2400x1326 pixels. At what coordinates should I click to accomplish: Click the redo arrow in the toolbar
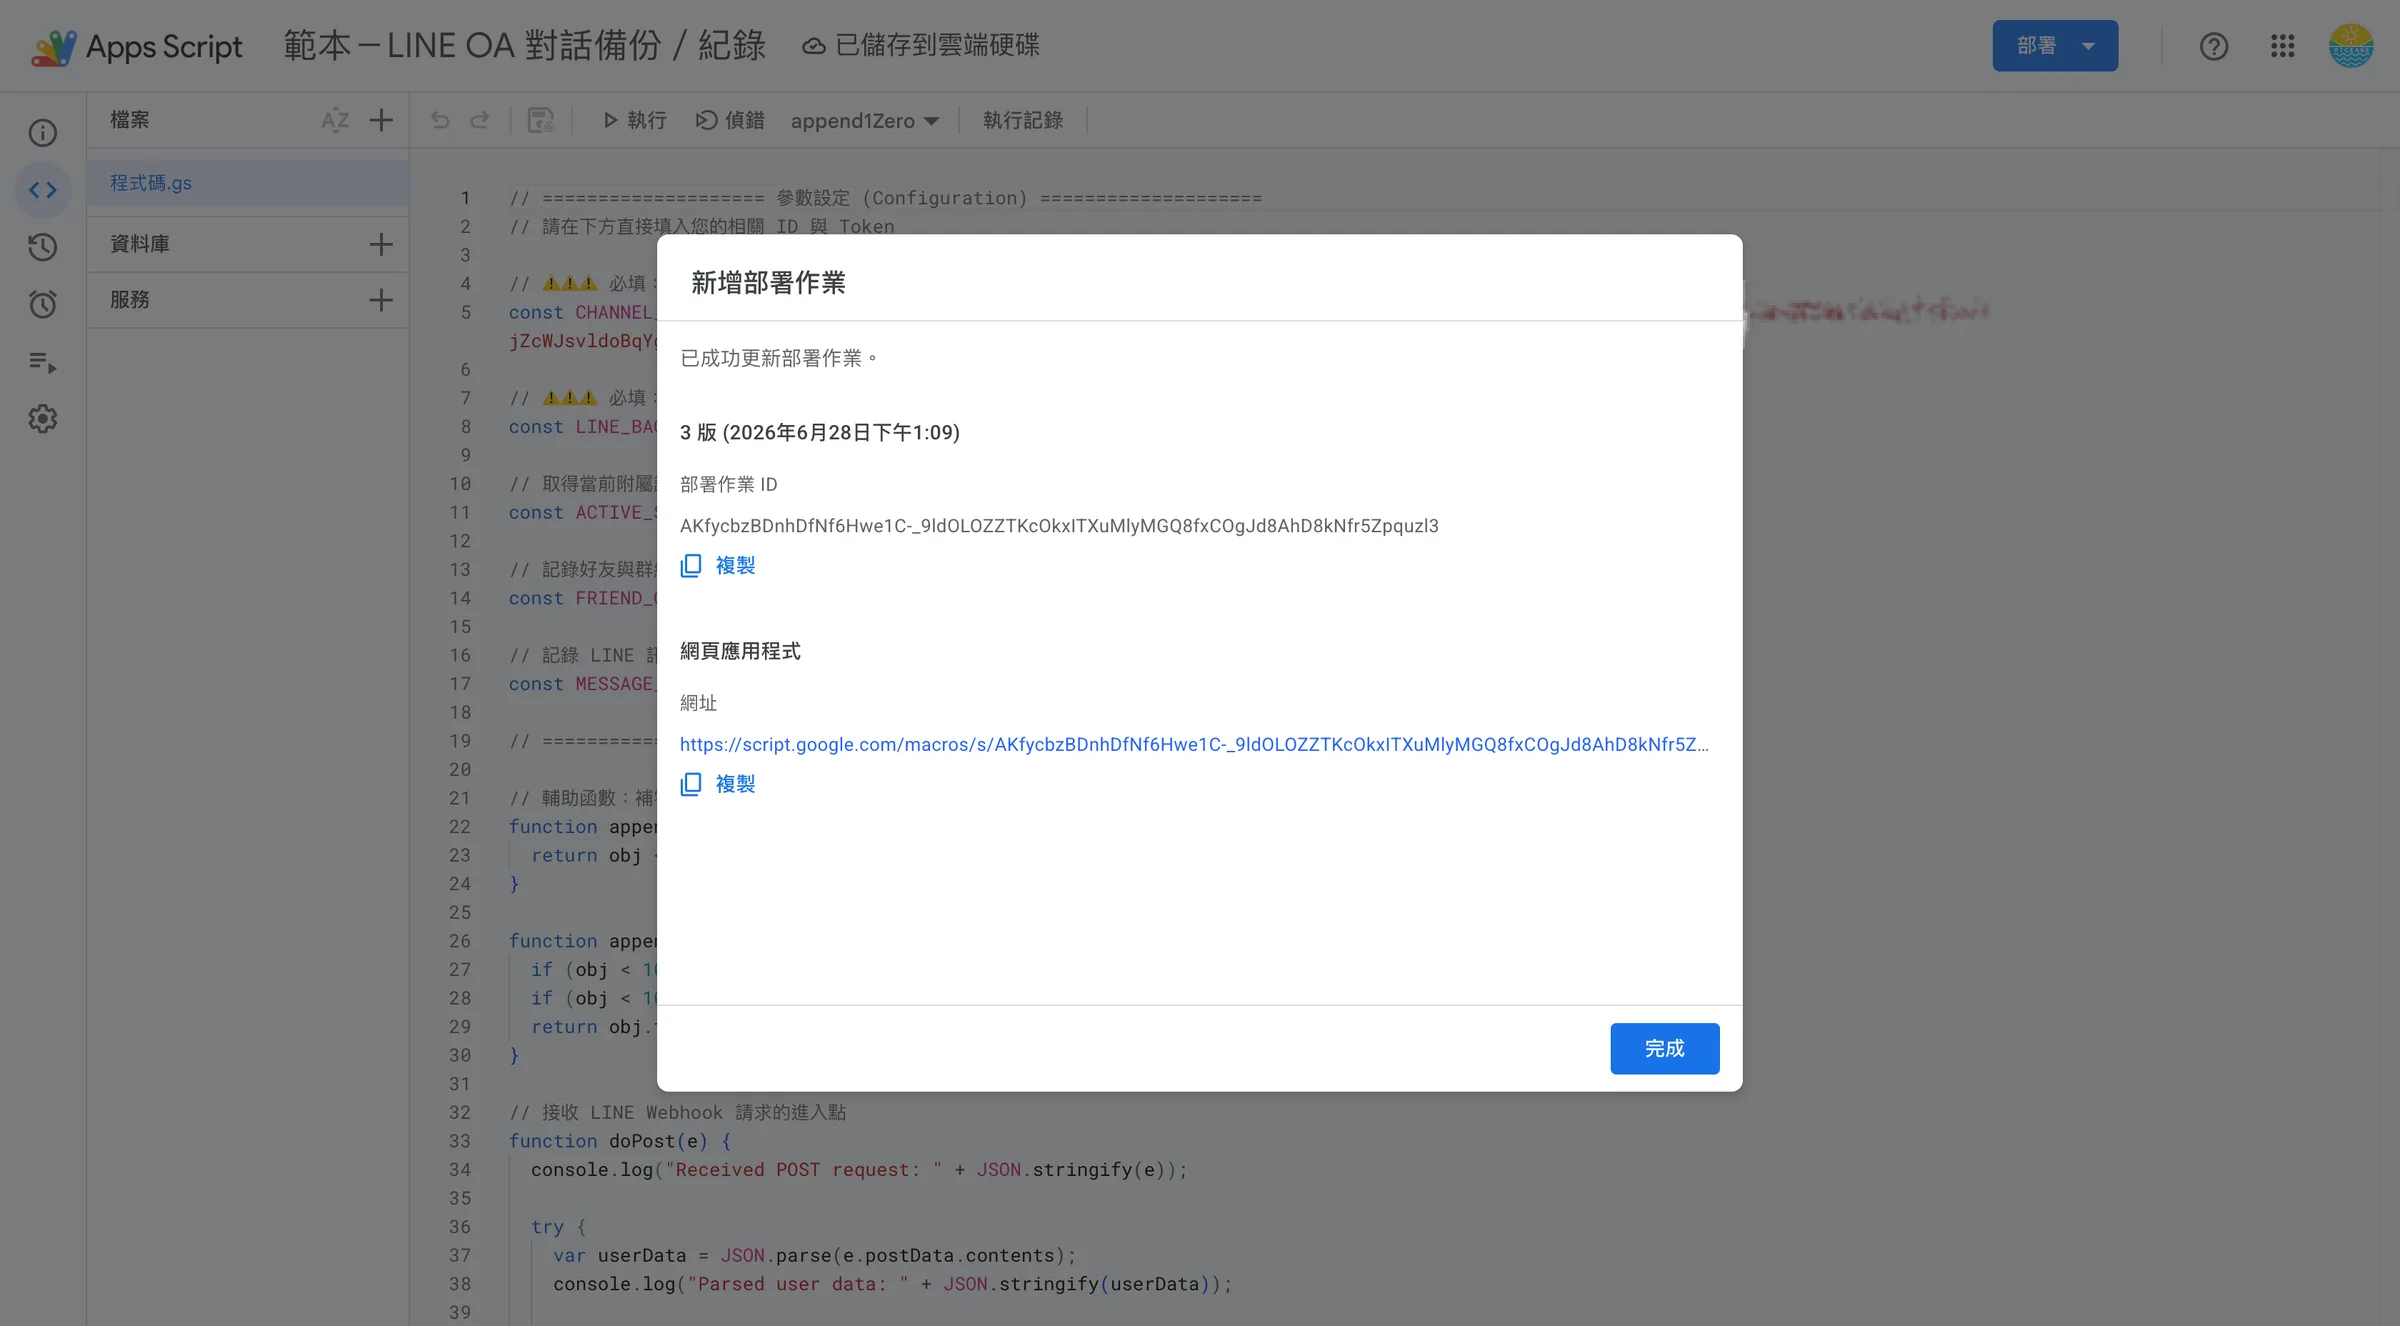click(x=480, y=120)
